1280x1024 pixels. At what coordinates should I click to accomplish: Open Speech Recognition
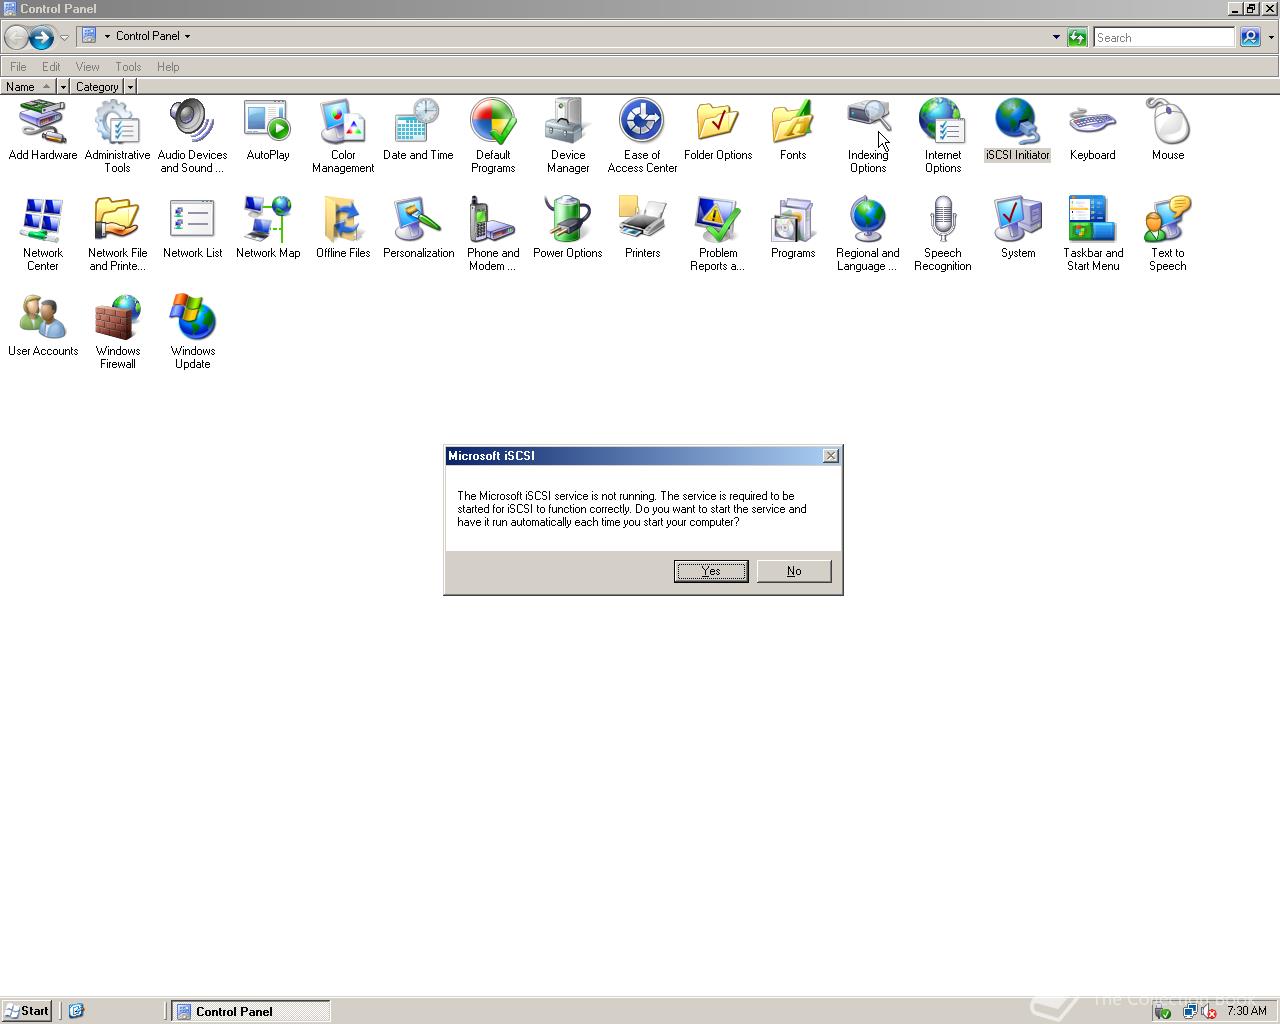(943, 234)
